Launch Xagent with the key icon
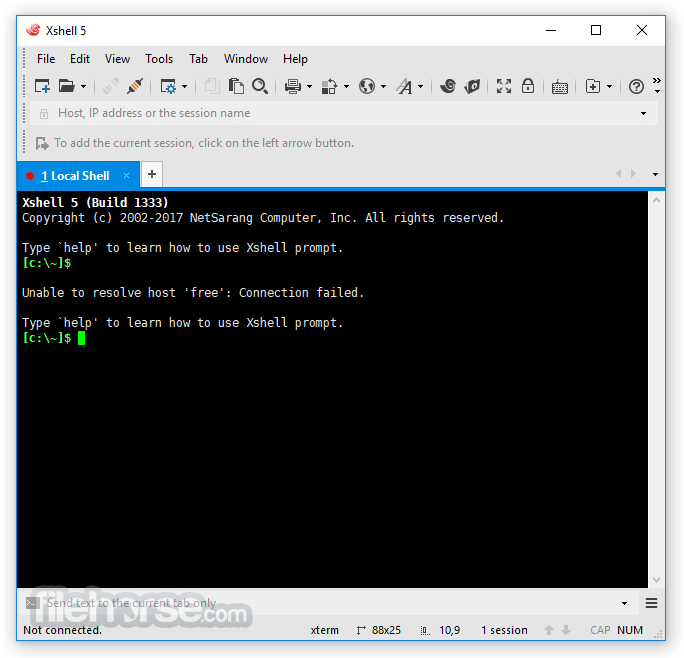 (x=472, y=86)
